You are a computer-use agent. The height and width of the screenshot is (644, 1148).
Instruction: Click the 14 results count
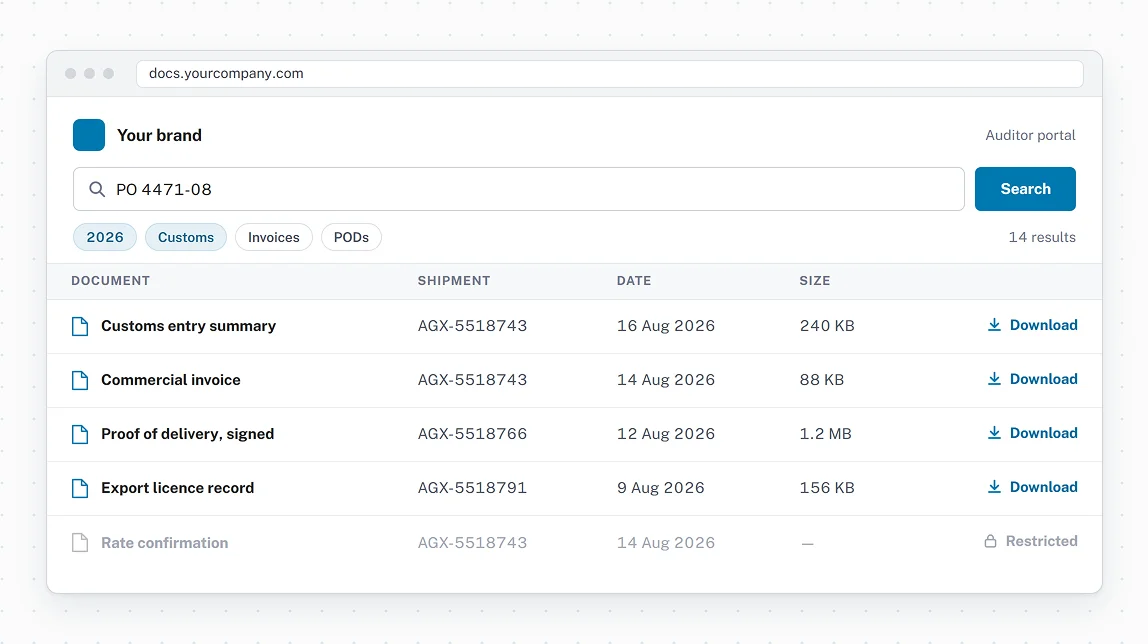pos(1042,237)
